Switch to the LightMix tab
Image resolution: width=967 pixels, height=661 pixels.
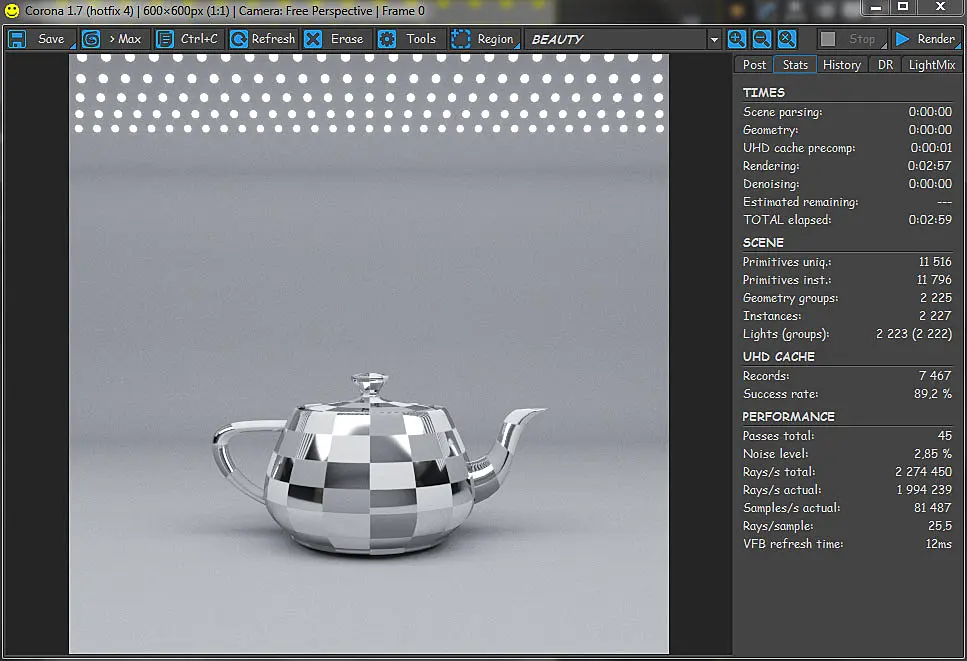[931, 65]
